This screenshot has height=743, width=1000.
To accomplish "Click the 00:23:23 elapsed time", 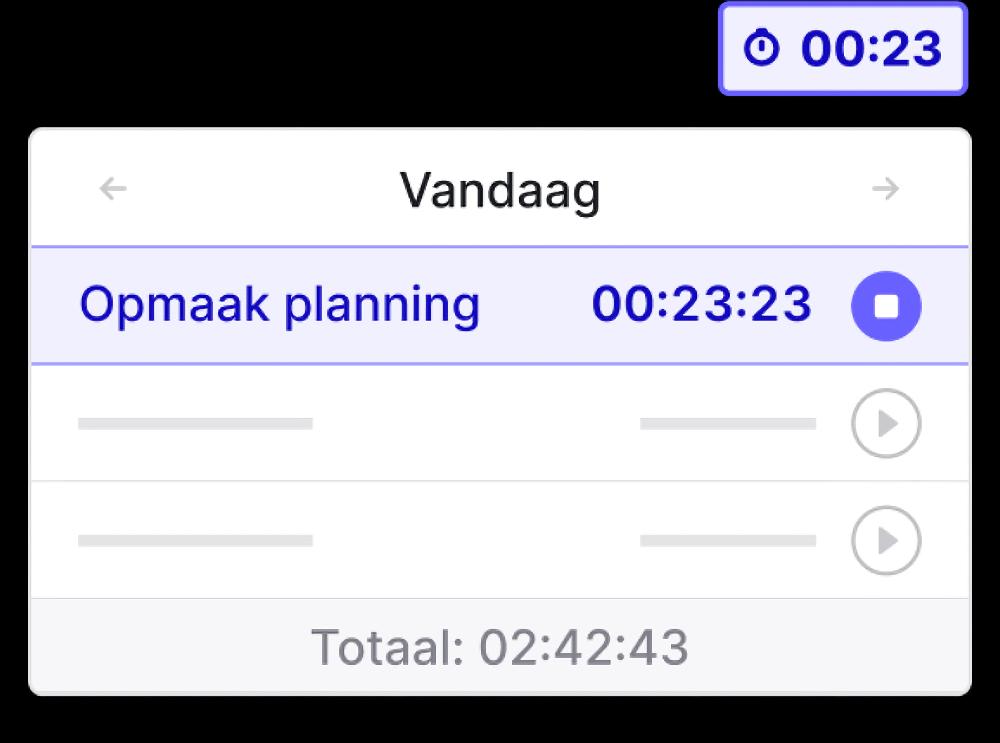I will tap(701, 304).
